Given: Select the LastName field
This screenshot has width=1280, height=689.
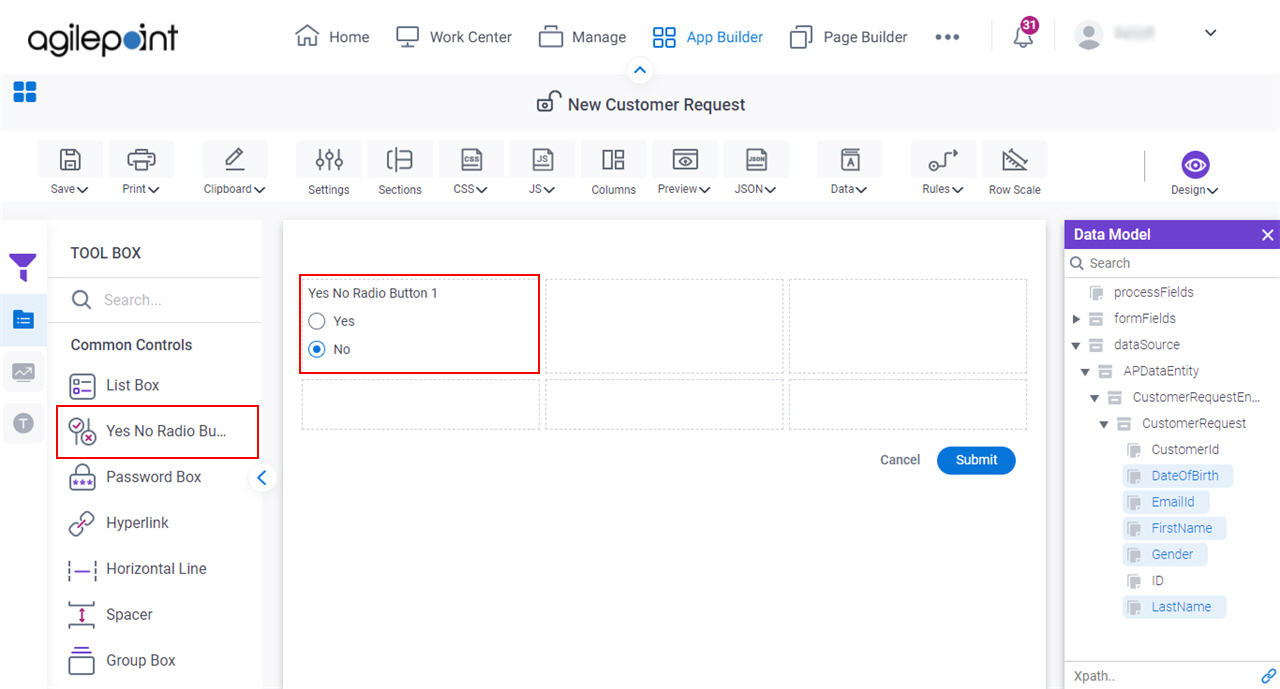Looking at the screenshot, I should [x=1173, y=607].
